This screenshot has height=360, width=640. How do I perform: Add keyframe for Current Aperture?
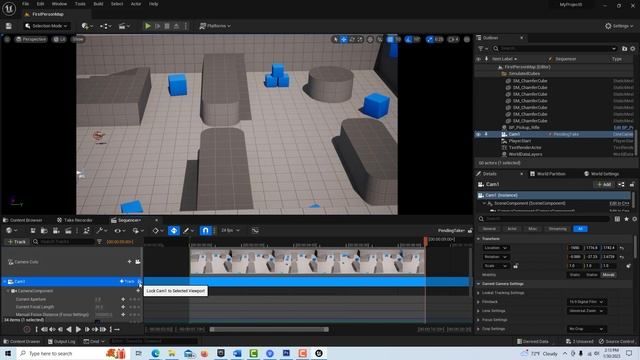pyautogui.click(x=123, y=299)
